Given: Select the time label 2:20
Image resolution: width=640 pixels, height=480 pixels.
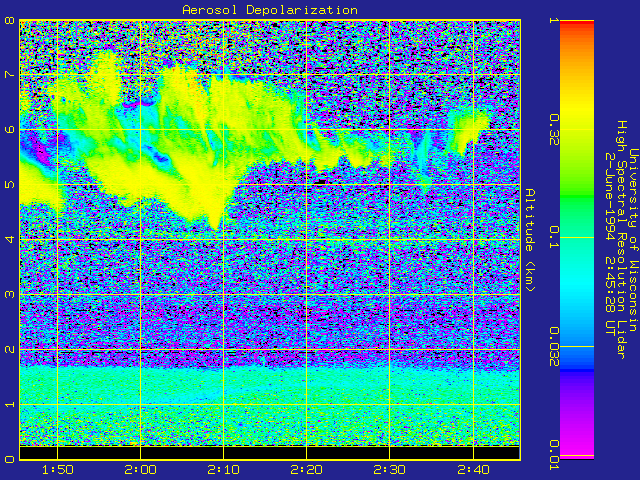Looking at the screenshot, I should pos(307,470).
